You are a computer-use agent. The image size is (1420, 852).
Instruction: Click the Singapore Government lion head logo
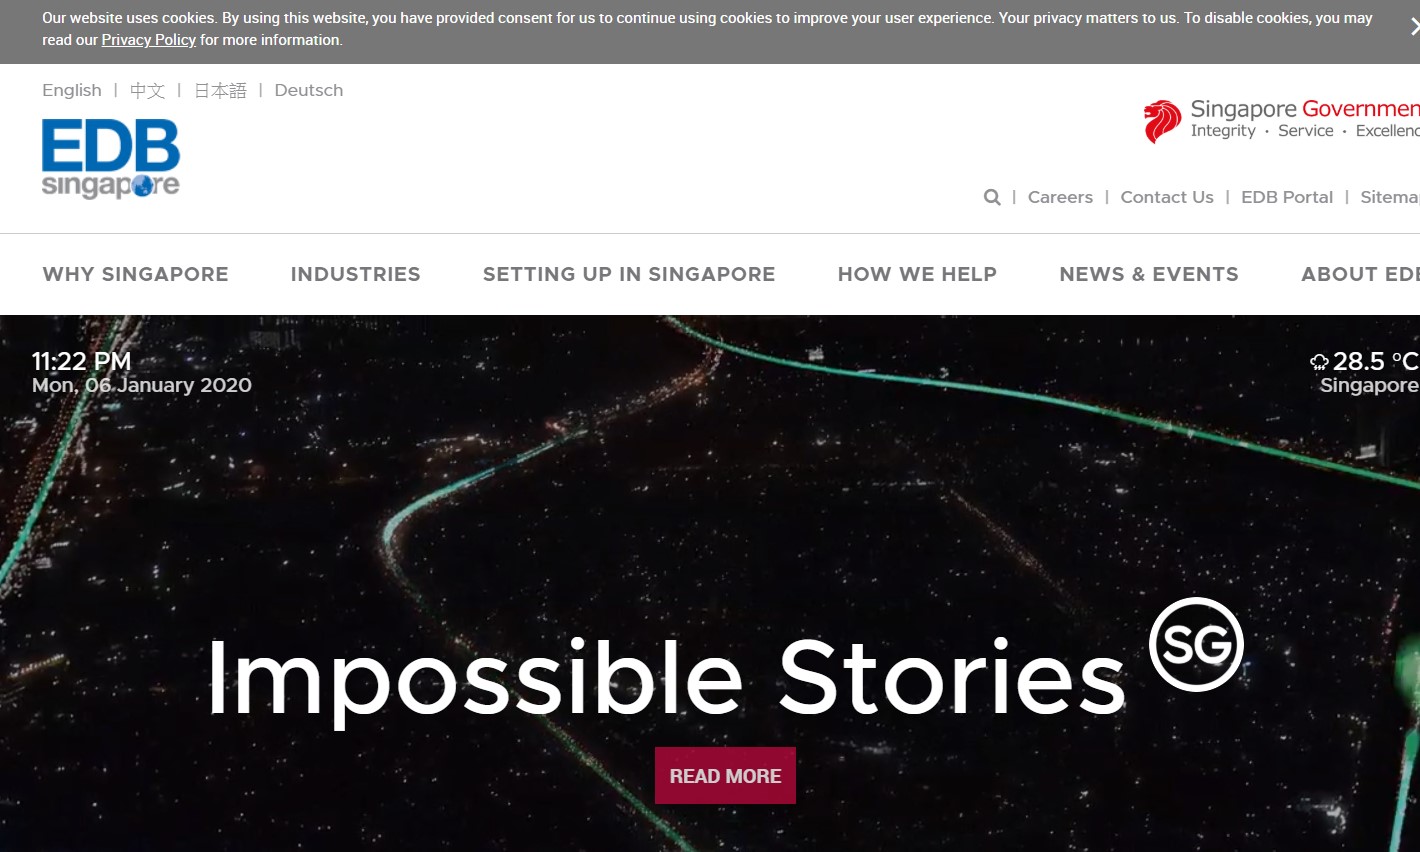coord(1162,121)
